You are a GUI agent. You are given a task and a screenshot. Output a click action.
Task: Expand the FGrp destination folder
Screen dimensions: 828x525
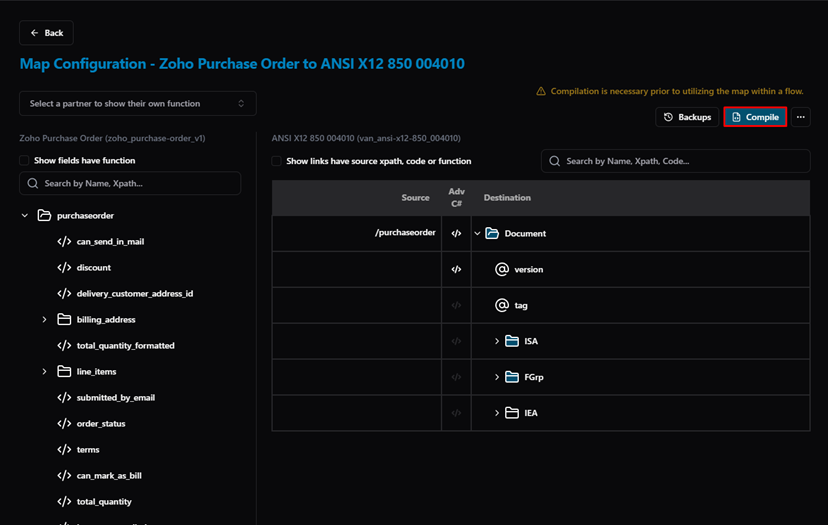(x=497, y=377)
